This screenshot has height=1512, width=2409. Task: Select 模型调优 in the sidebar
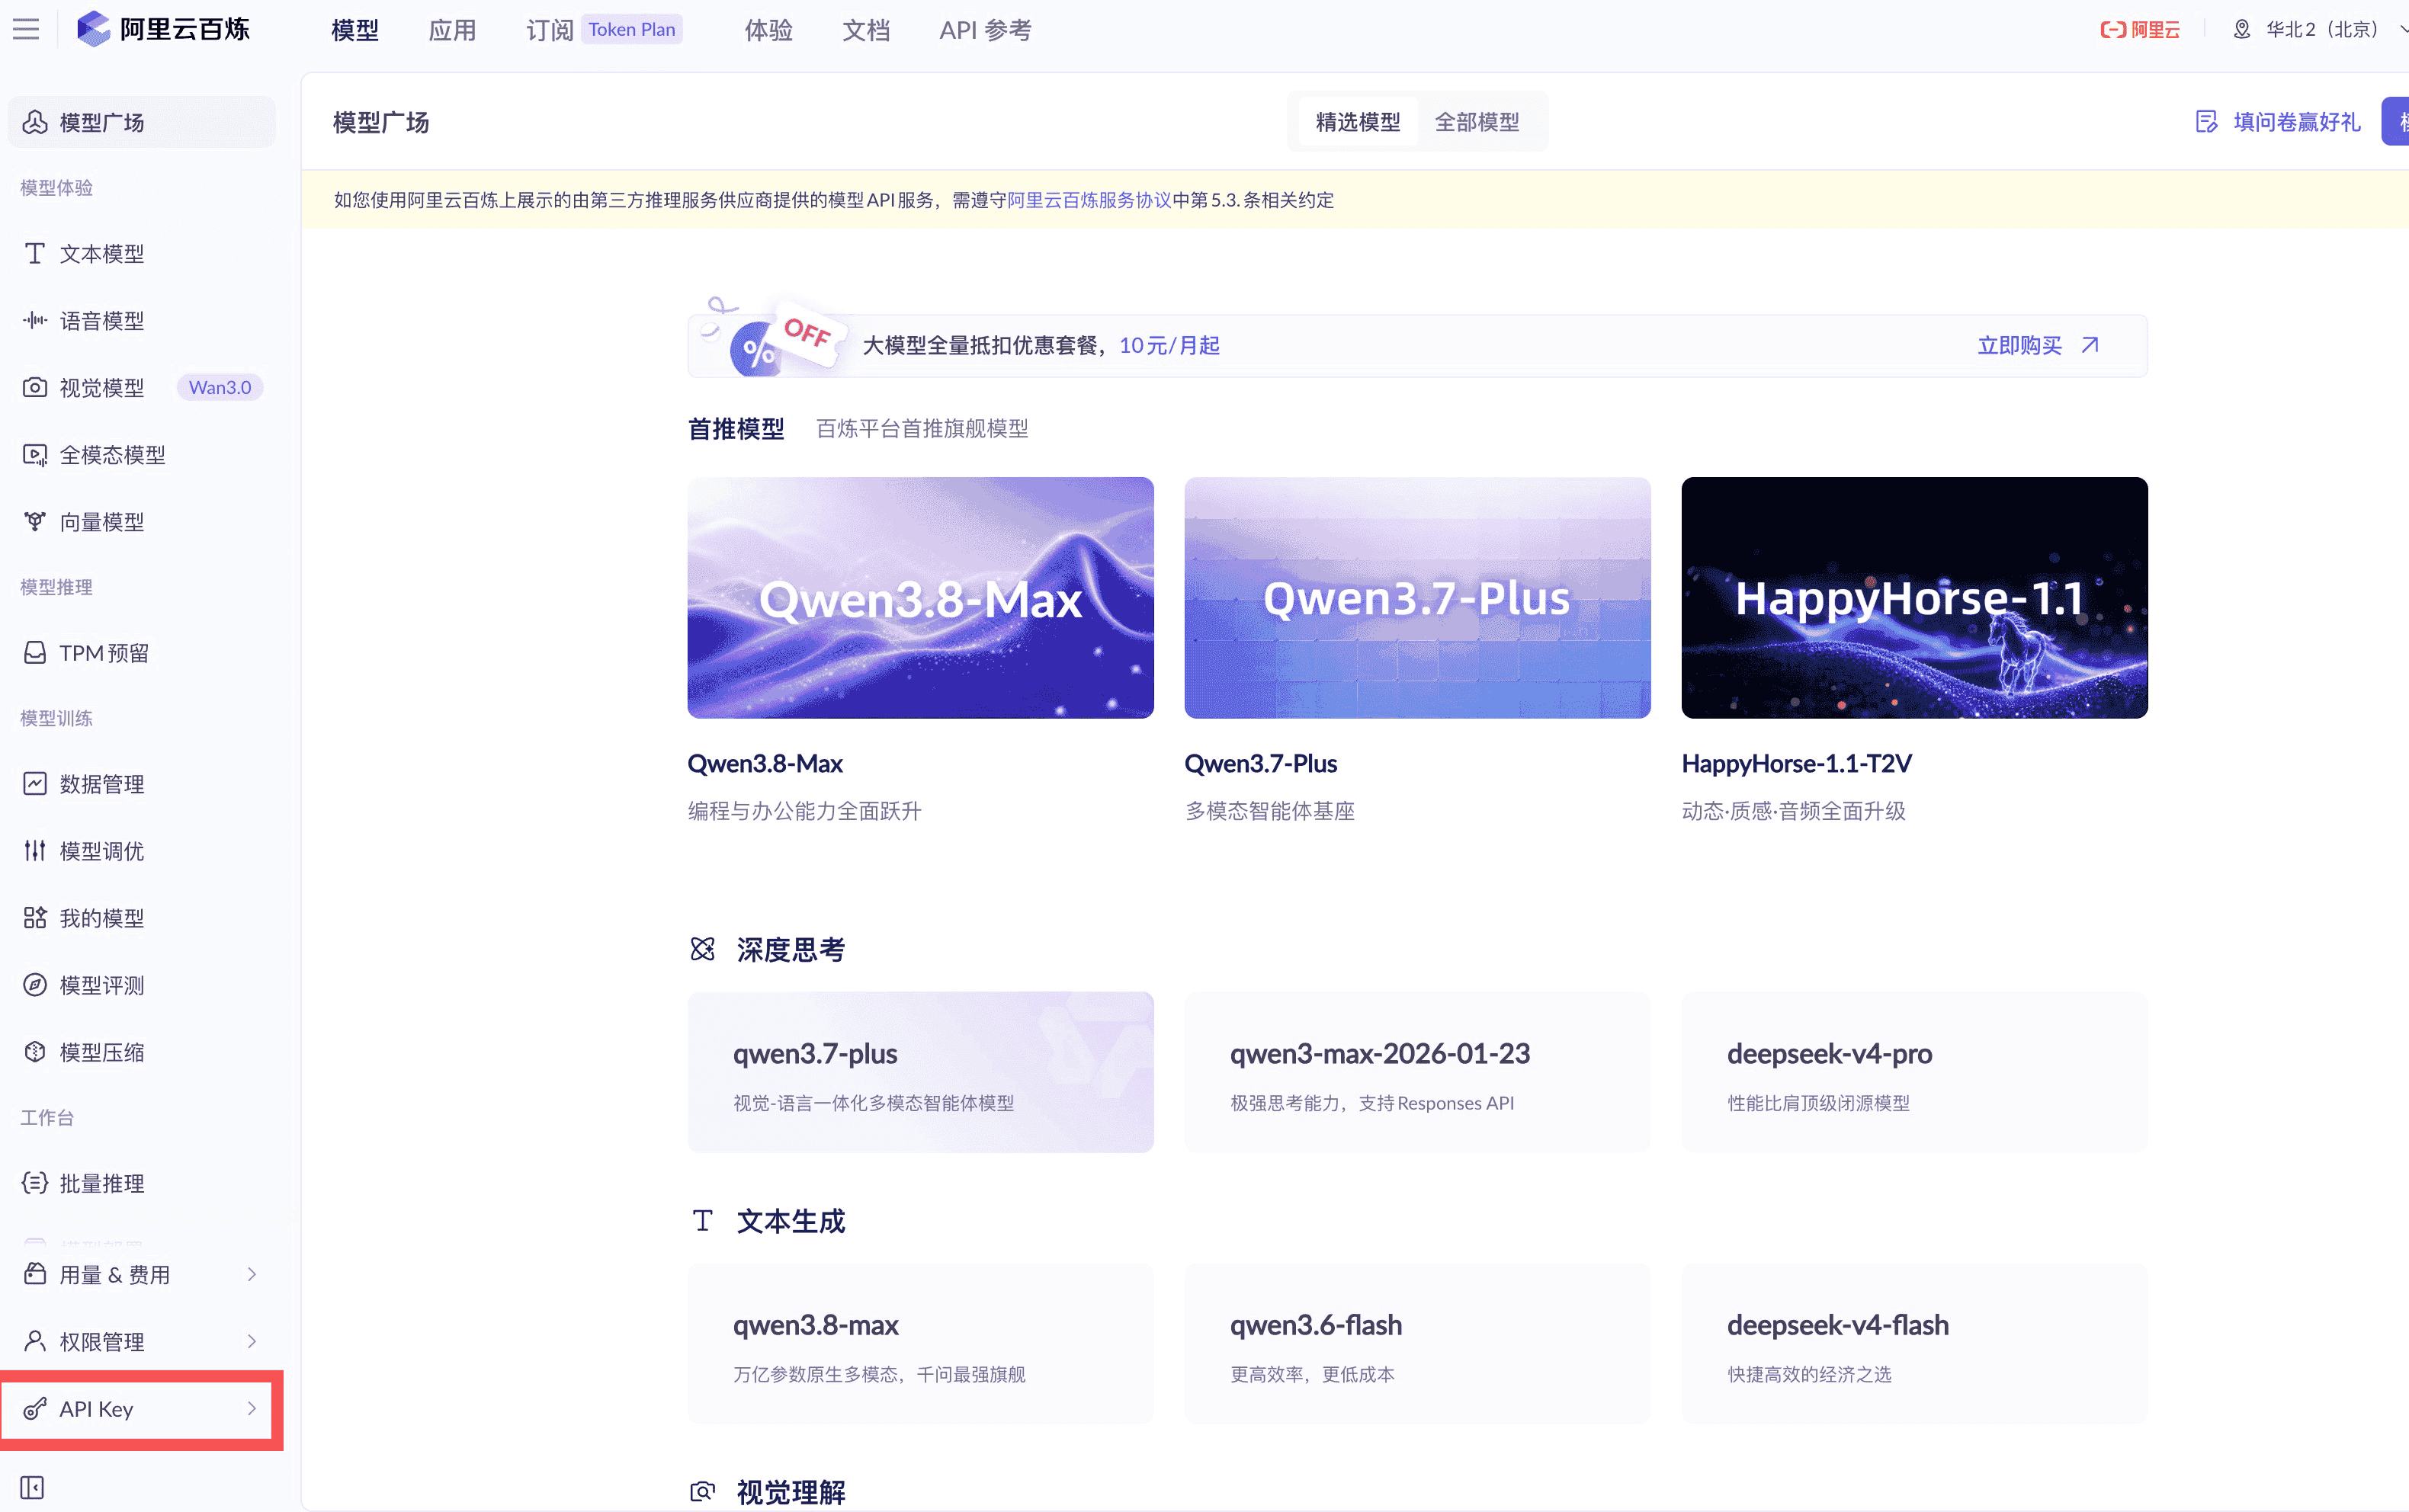pos(141,851)
